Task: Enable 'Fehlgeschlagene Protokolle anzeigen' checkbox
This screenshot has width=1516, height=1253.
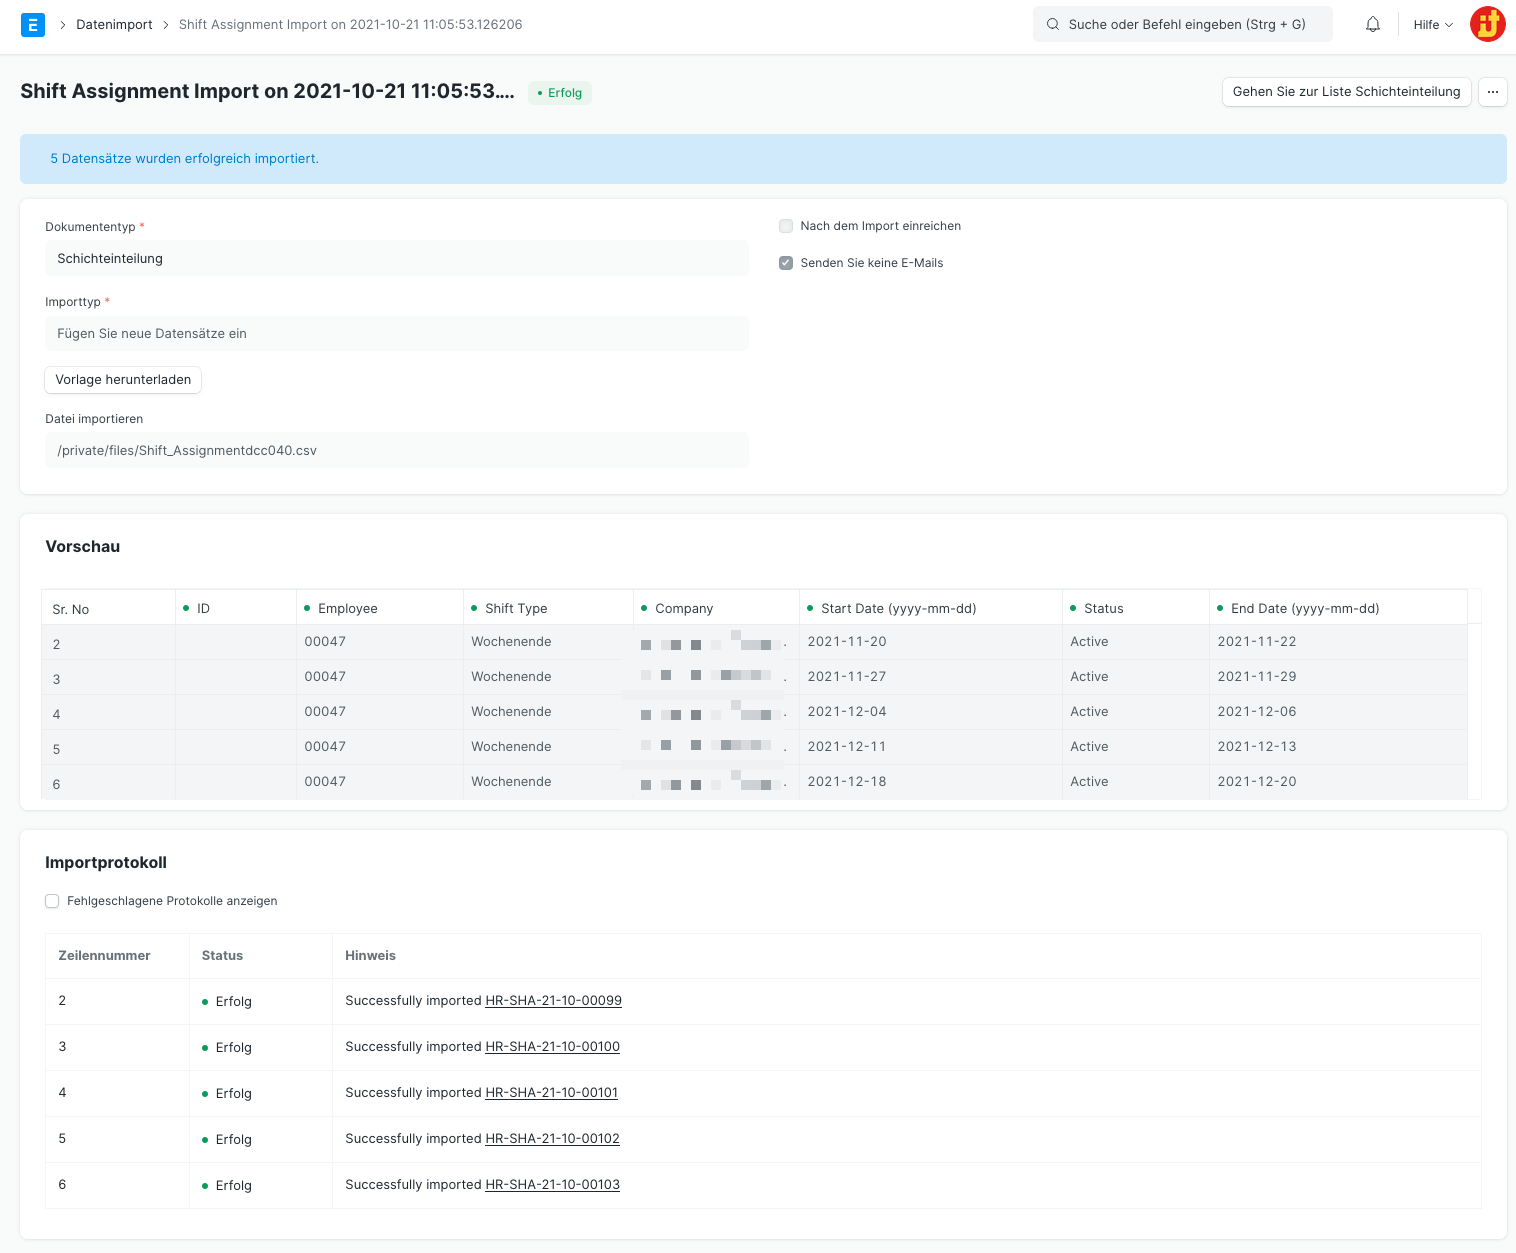Action: tap(52, 901)
